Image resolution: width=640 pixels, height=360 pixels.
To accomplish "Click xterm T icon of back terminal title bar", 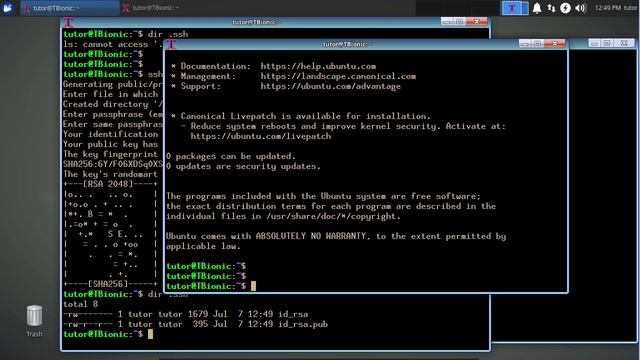I will pos(69,22).
